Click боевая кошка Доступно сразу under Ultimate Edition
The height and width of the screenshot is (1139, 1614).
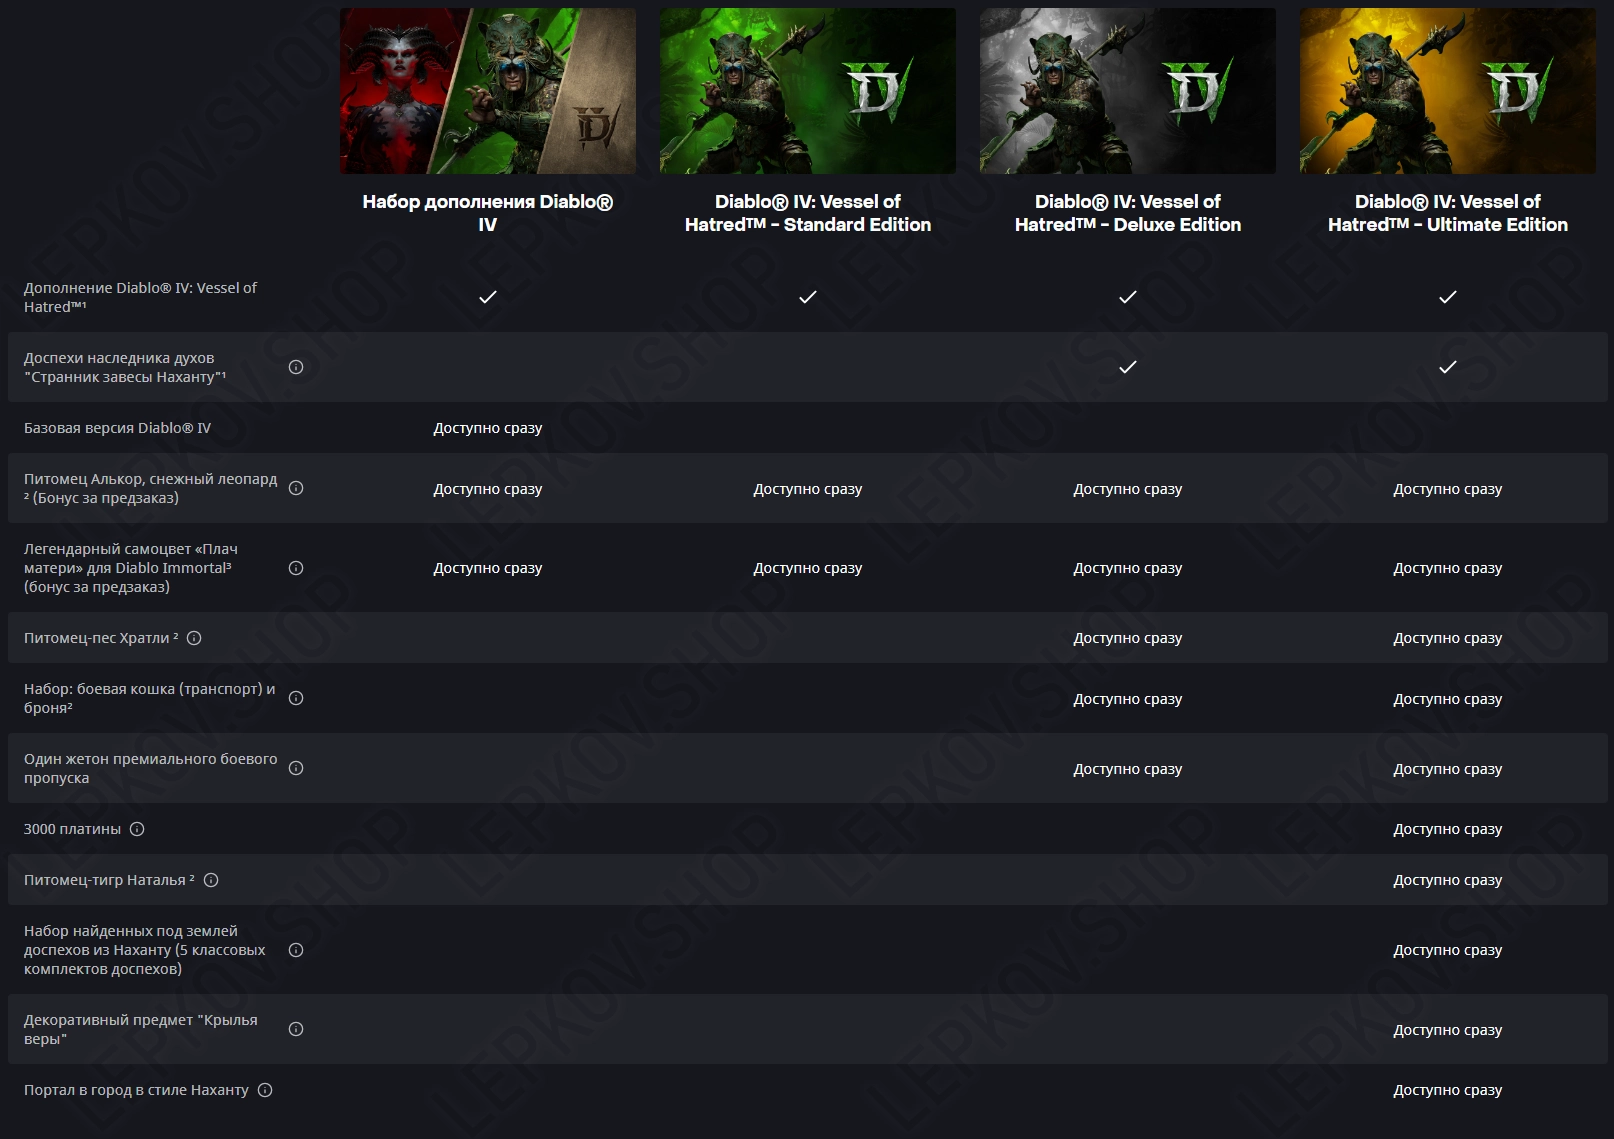coord(1448,699)
